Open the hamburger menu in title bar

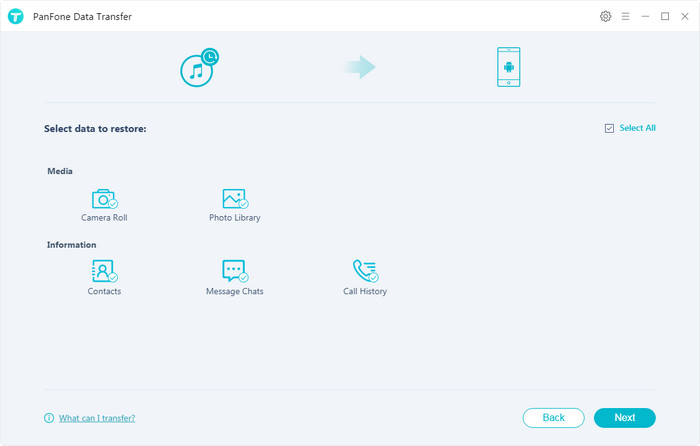625,17
